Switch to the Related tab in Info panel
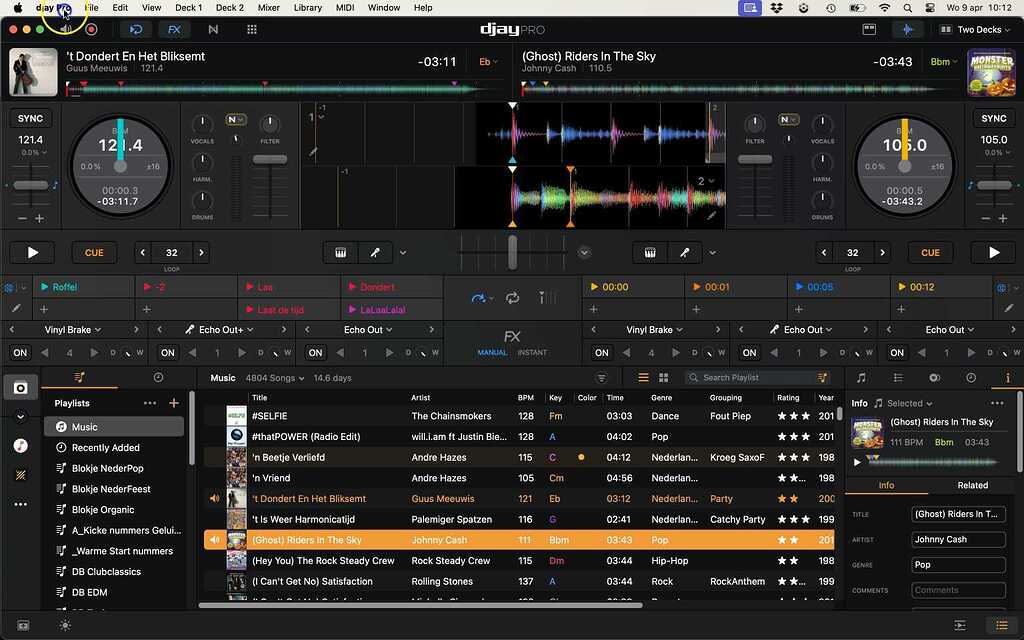Image resolution: width=1024 pixels, height=640 pixels. (x=971, y=485)
